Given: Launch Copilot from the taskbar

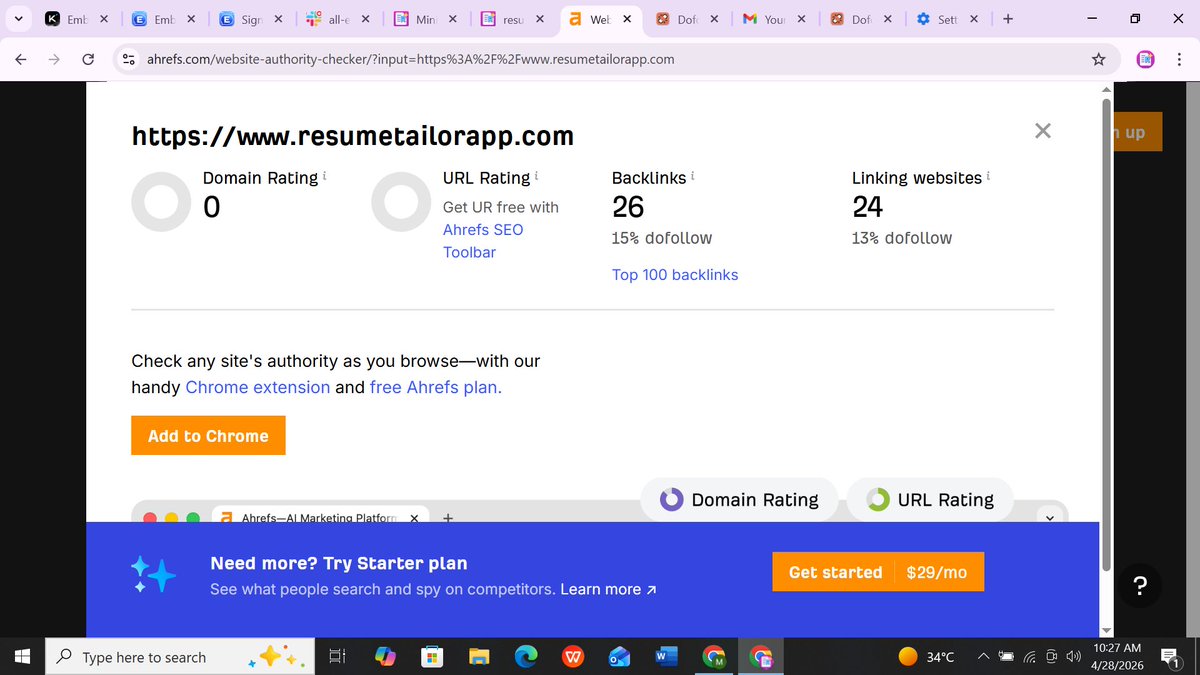Looking at the screenshot, I should 385,657.
